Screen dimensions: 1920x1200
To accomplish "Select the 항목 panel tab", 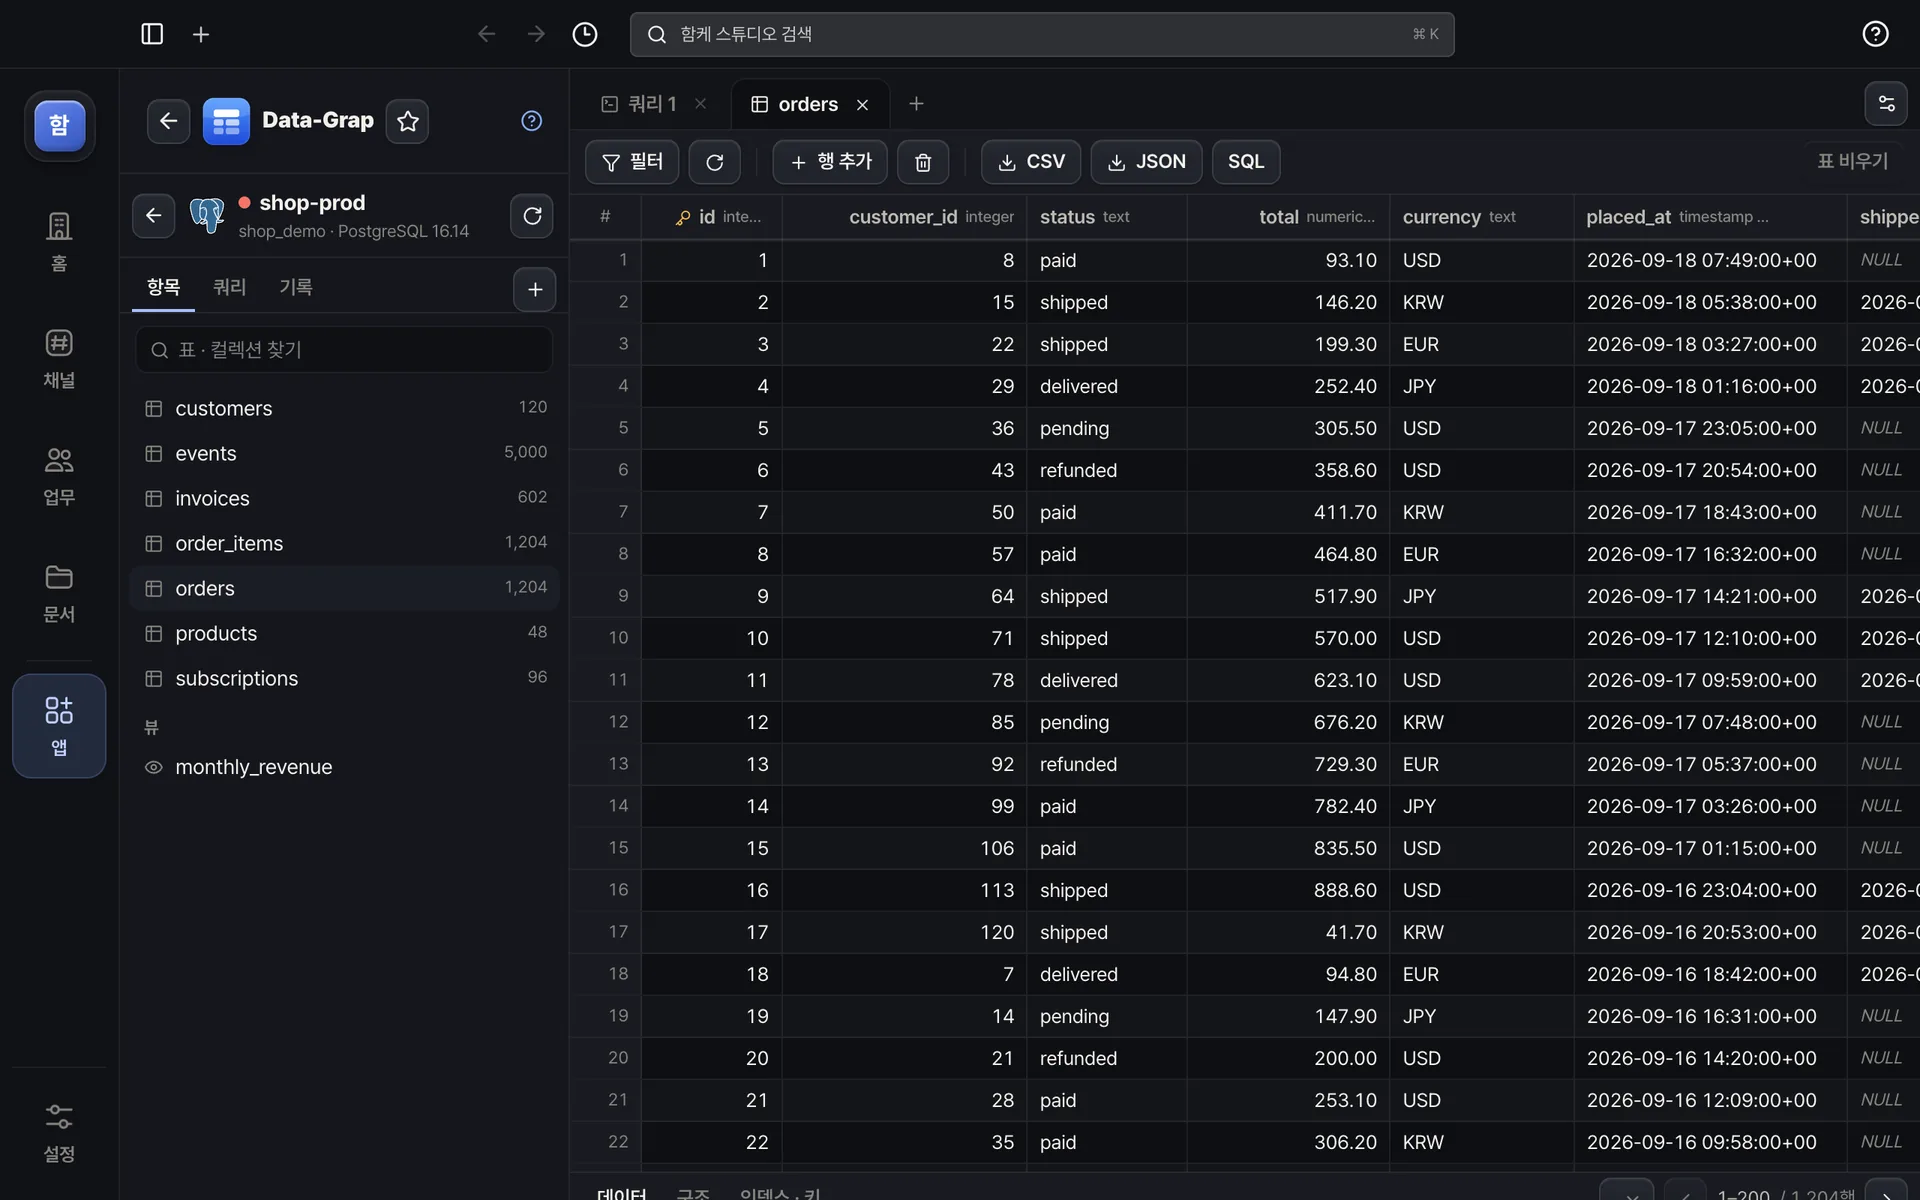I will [x=163, y=288].
